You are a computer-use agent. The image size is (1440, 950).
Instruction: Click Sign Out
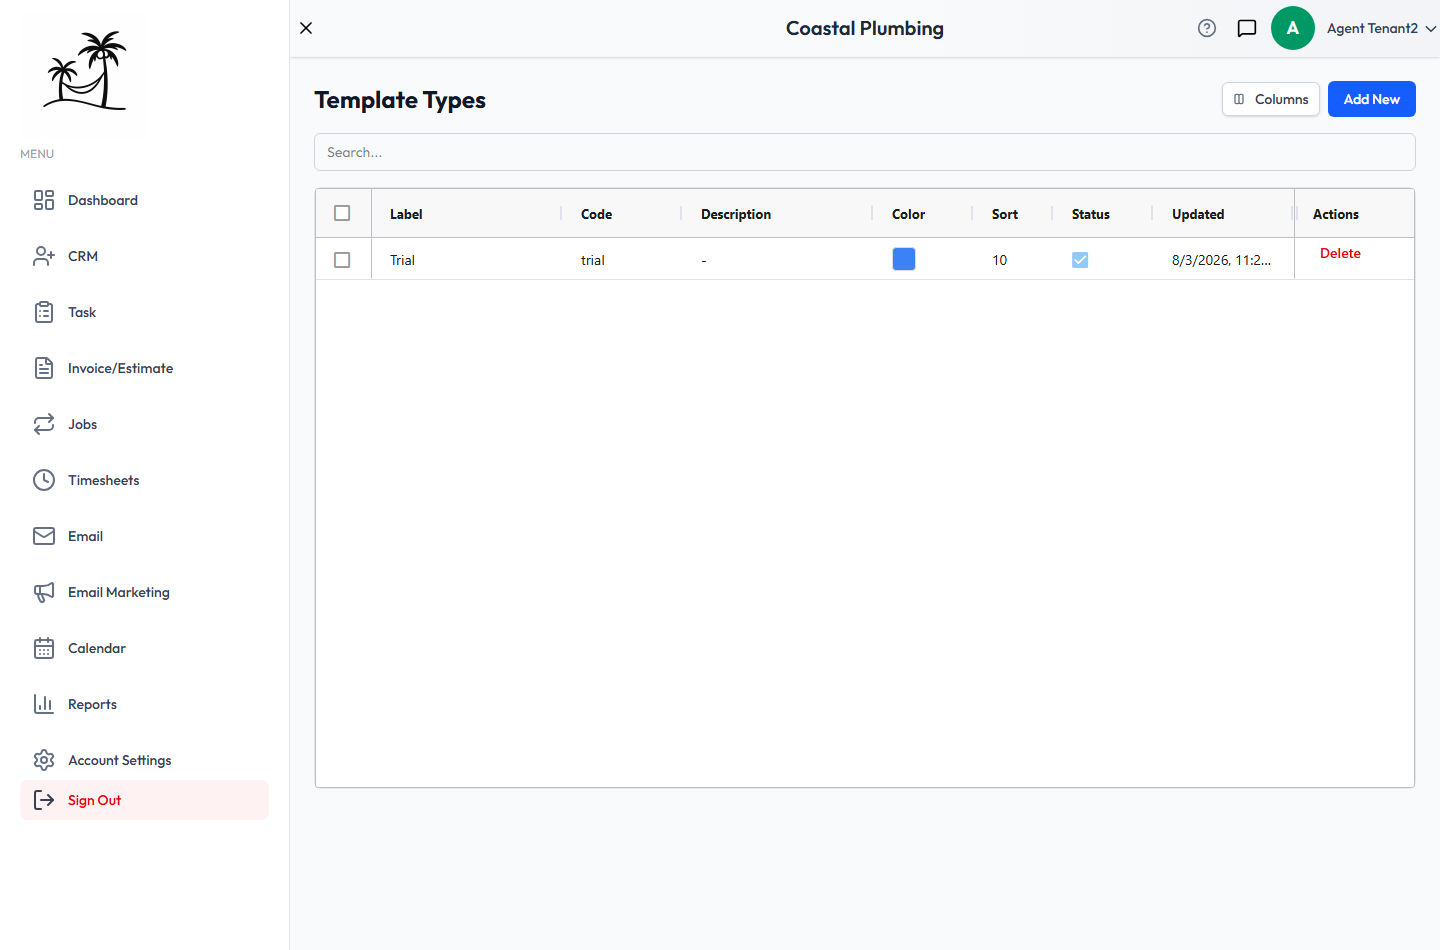click(144, 800)
